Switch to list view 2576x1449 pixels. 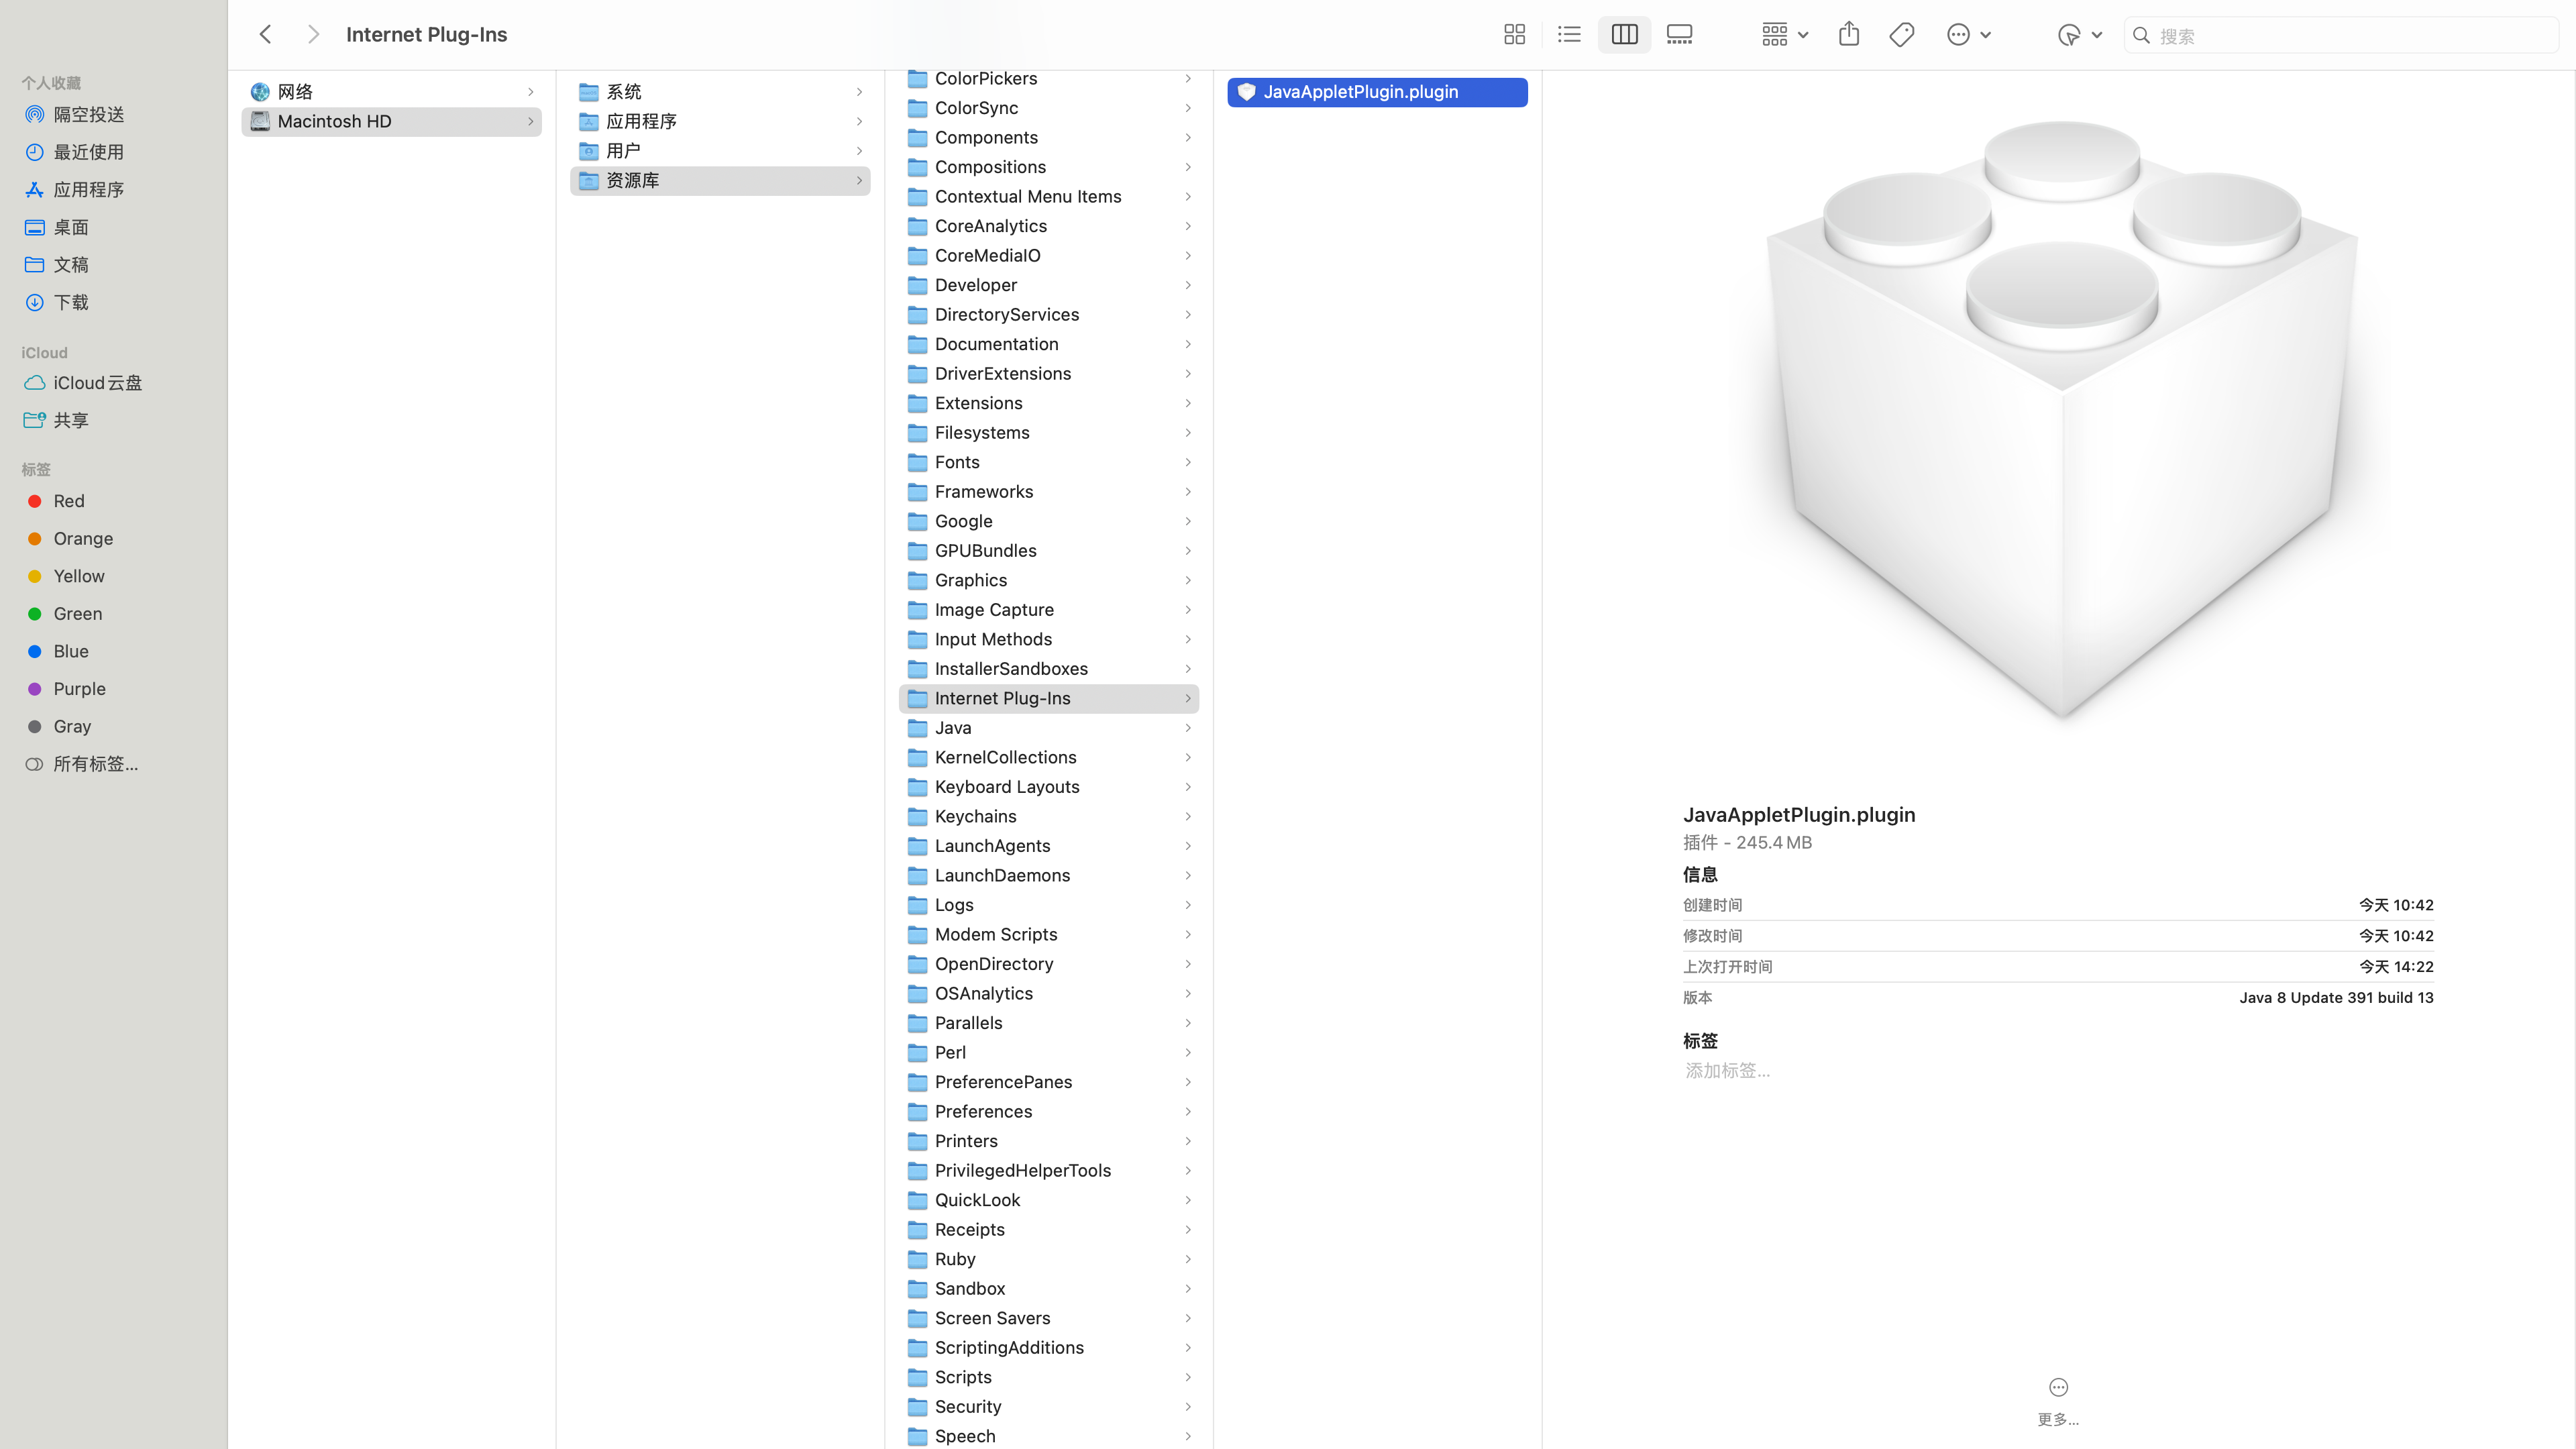pyautogui.click(x=1569, y=35)
